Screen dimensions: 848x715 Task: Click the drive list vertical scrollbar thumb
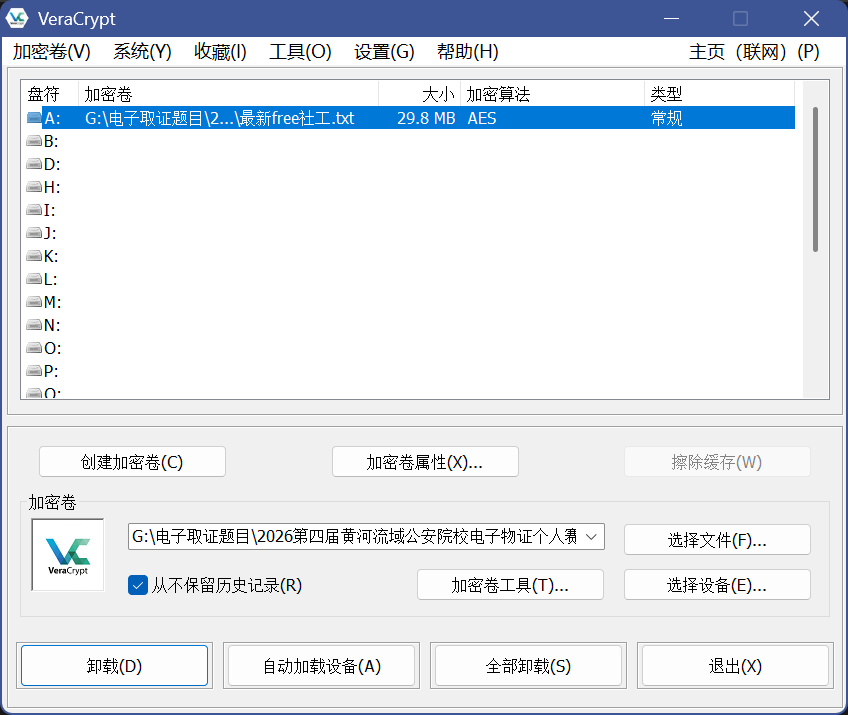[x=815, y=180]
